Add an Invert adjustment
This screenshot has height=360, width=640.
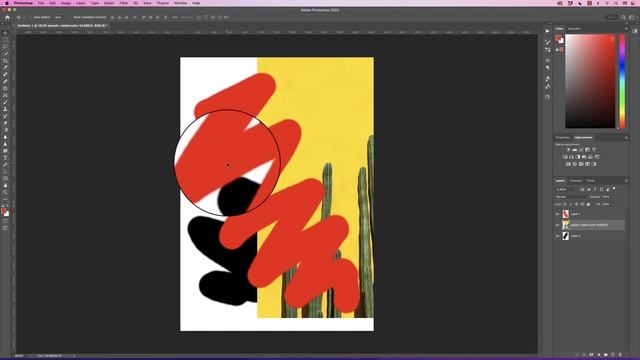point(568,164)
